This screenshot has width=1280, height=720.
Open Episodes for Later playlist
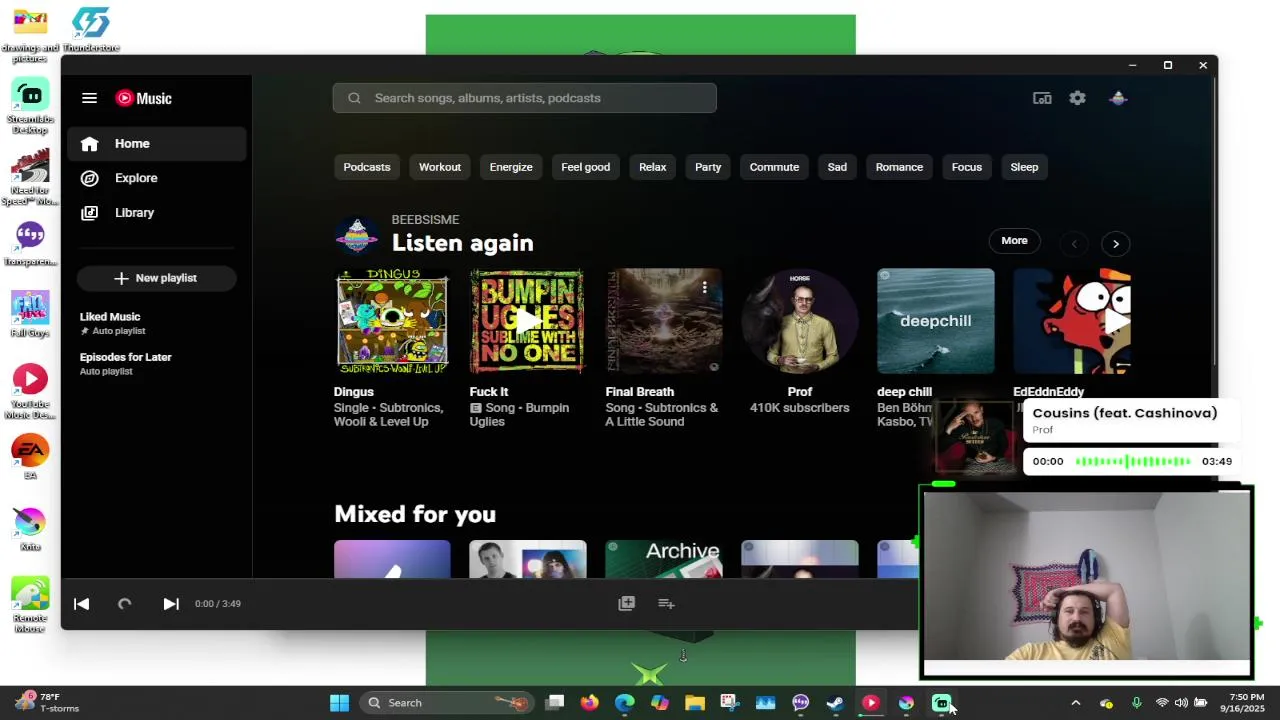pos(157,364)
